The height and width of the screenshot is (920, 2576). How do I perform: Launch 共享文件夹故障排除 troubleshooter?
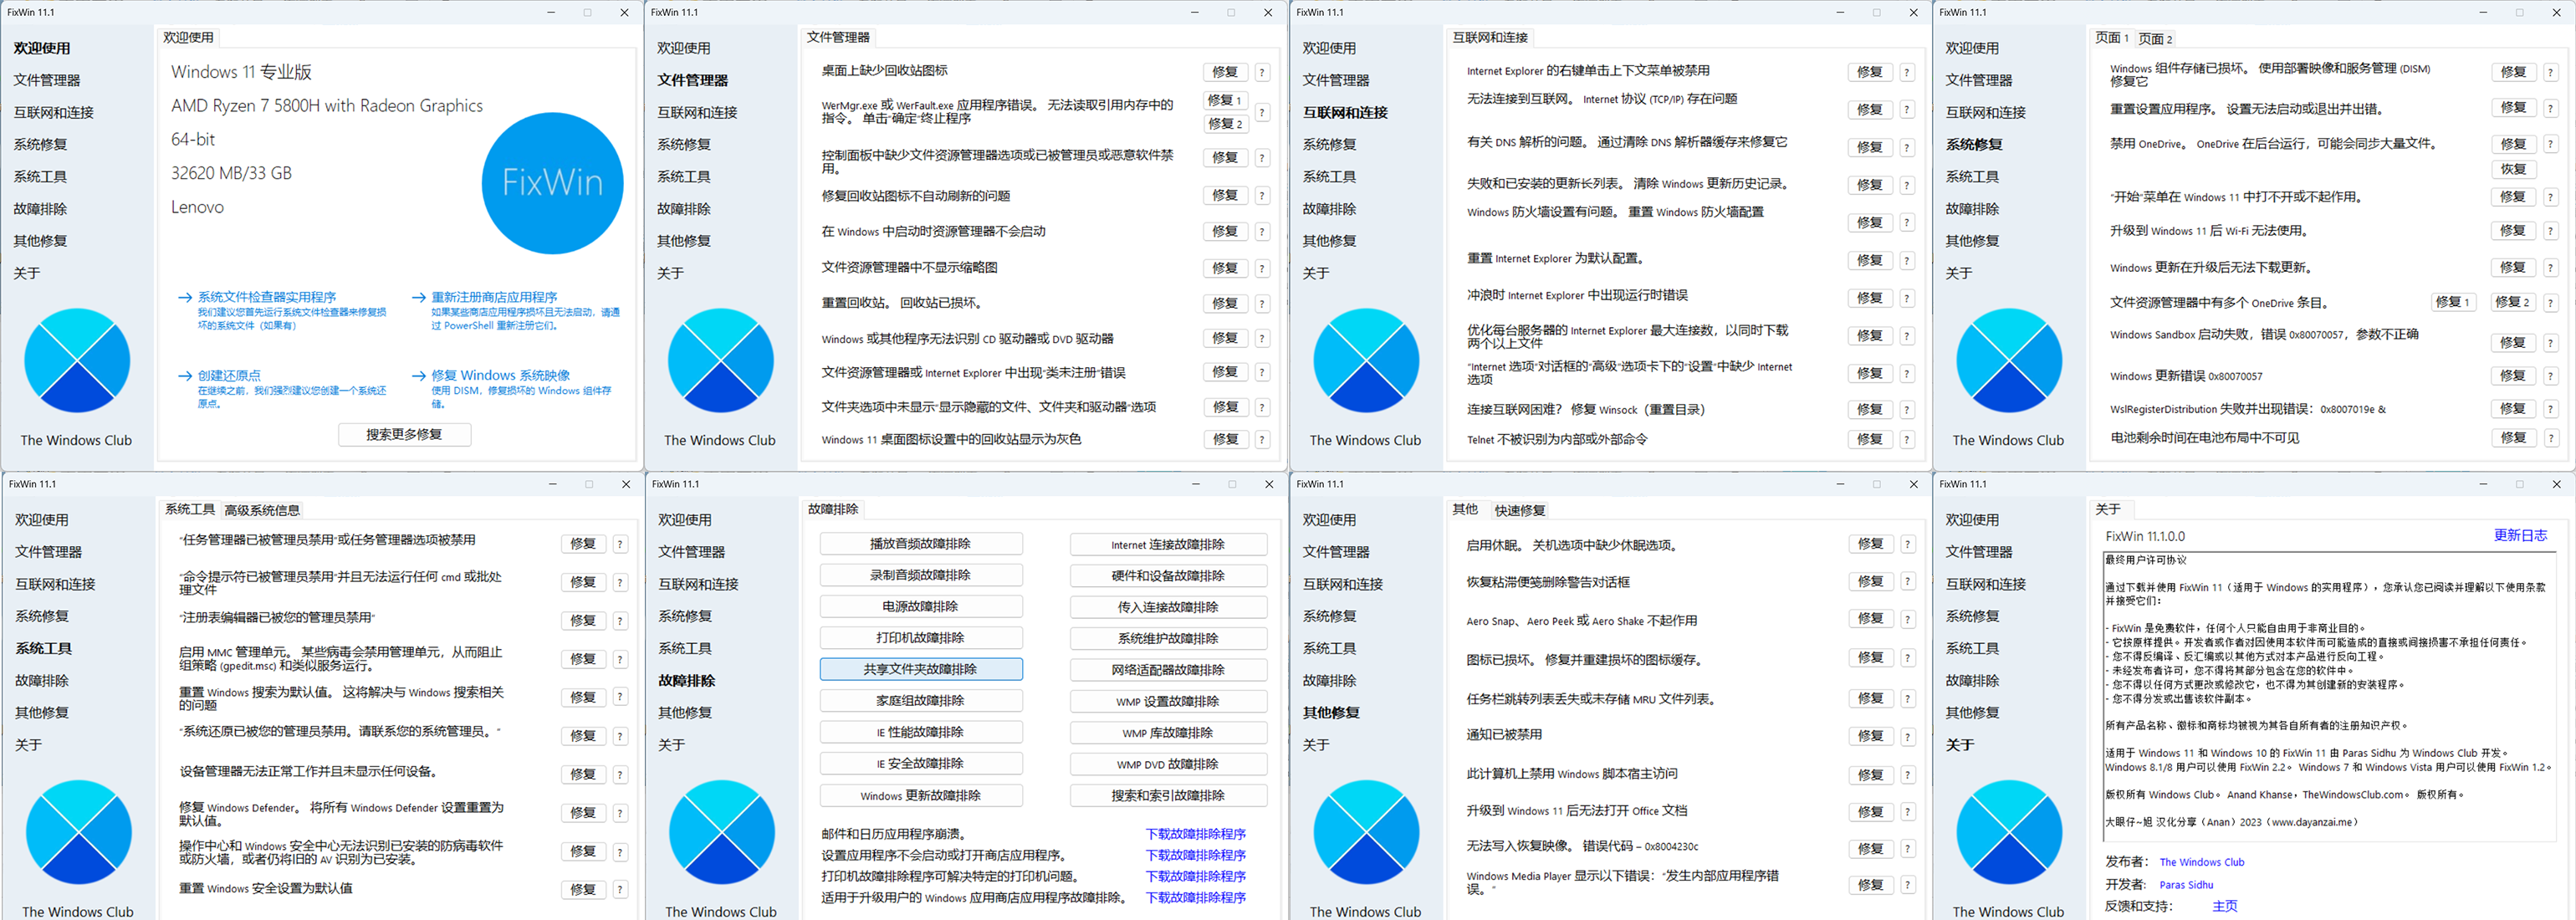coord(921,669)
